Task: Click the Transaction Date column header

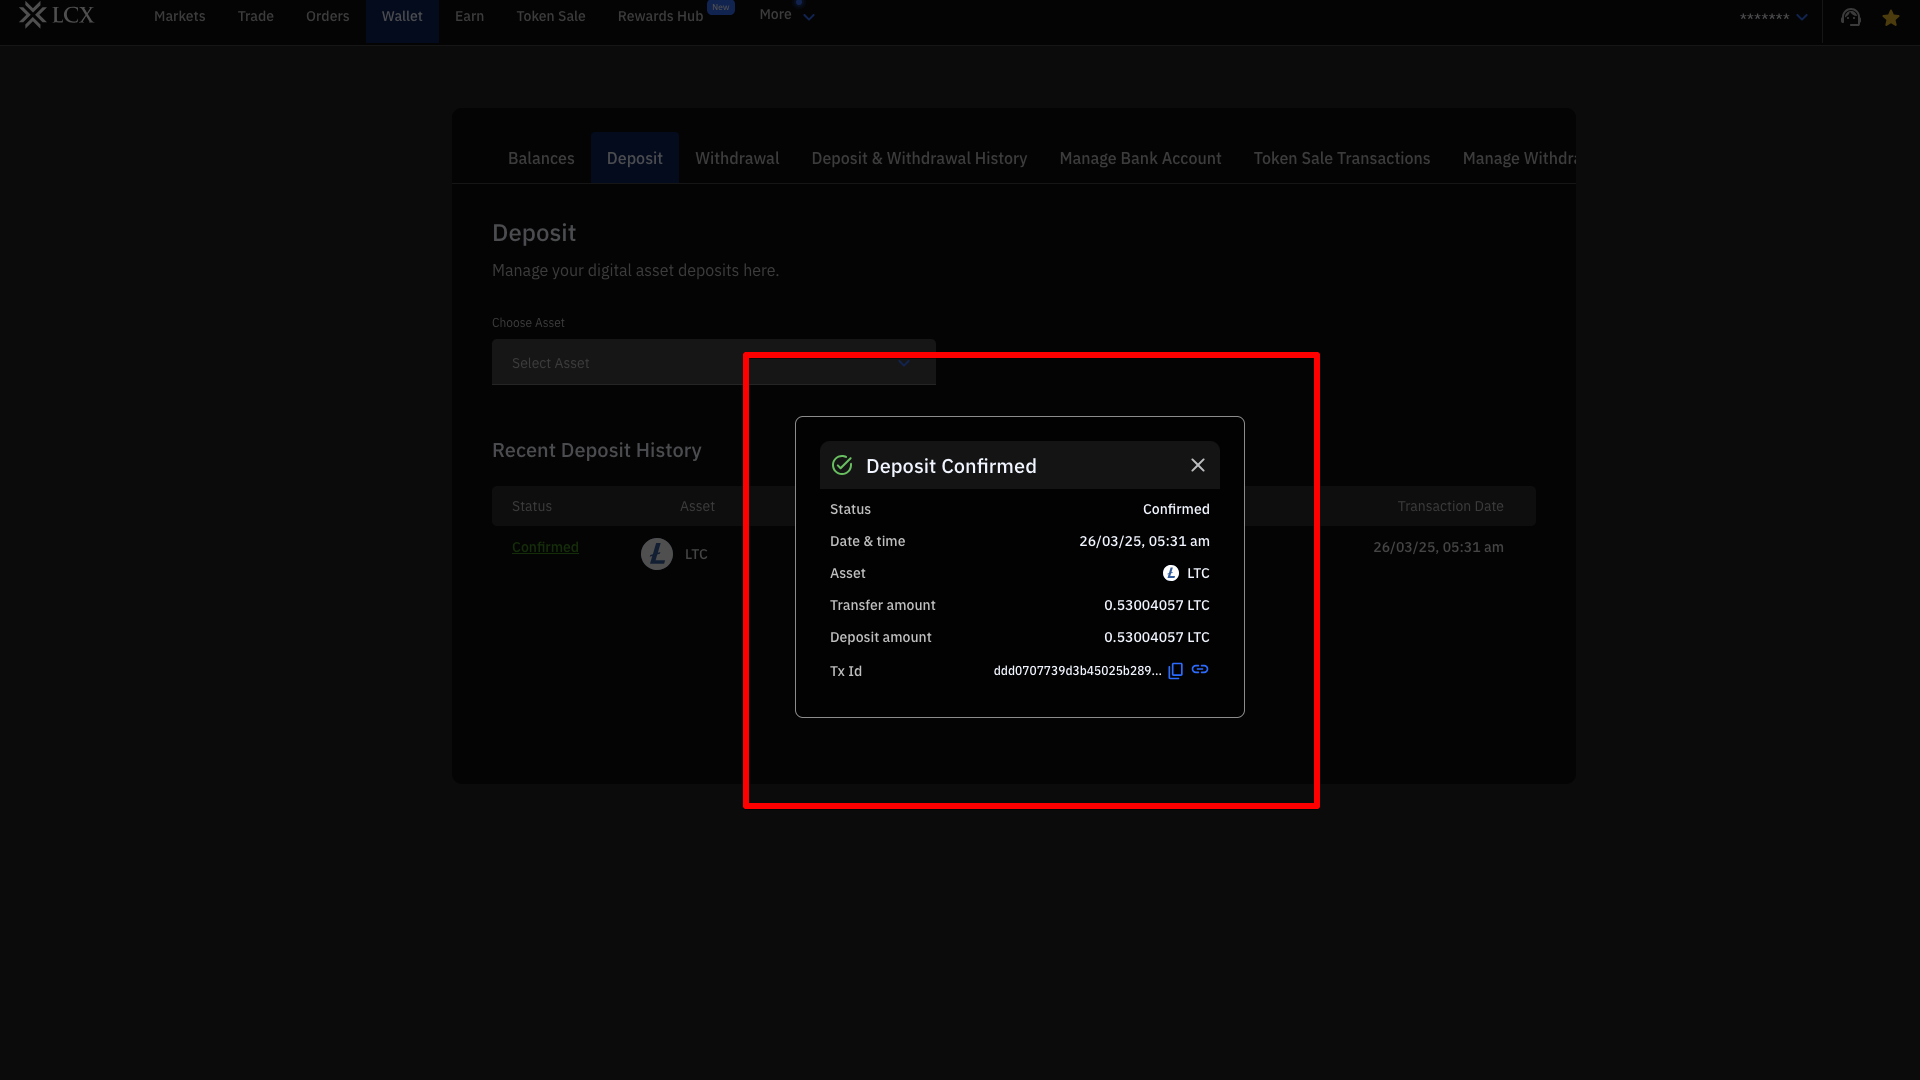Action: pyautogui.click(x=1450, y=506)
